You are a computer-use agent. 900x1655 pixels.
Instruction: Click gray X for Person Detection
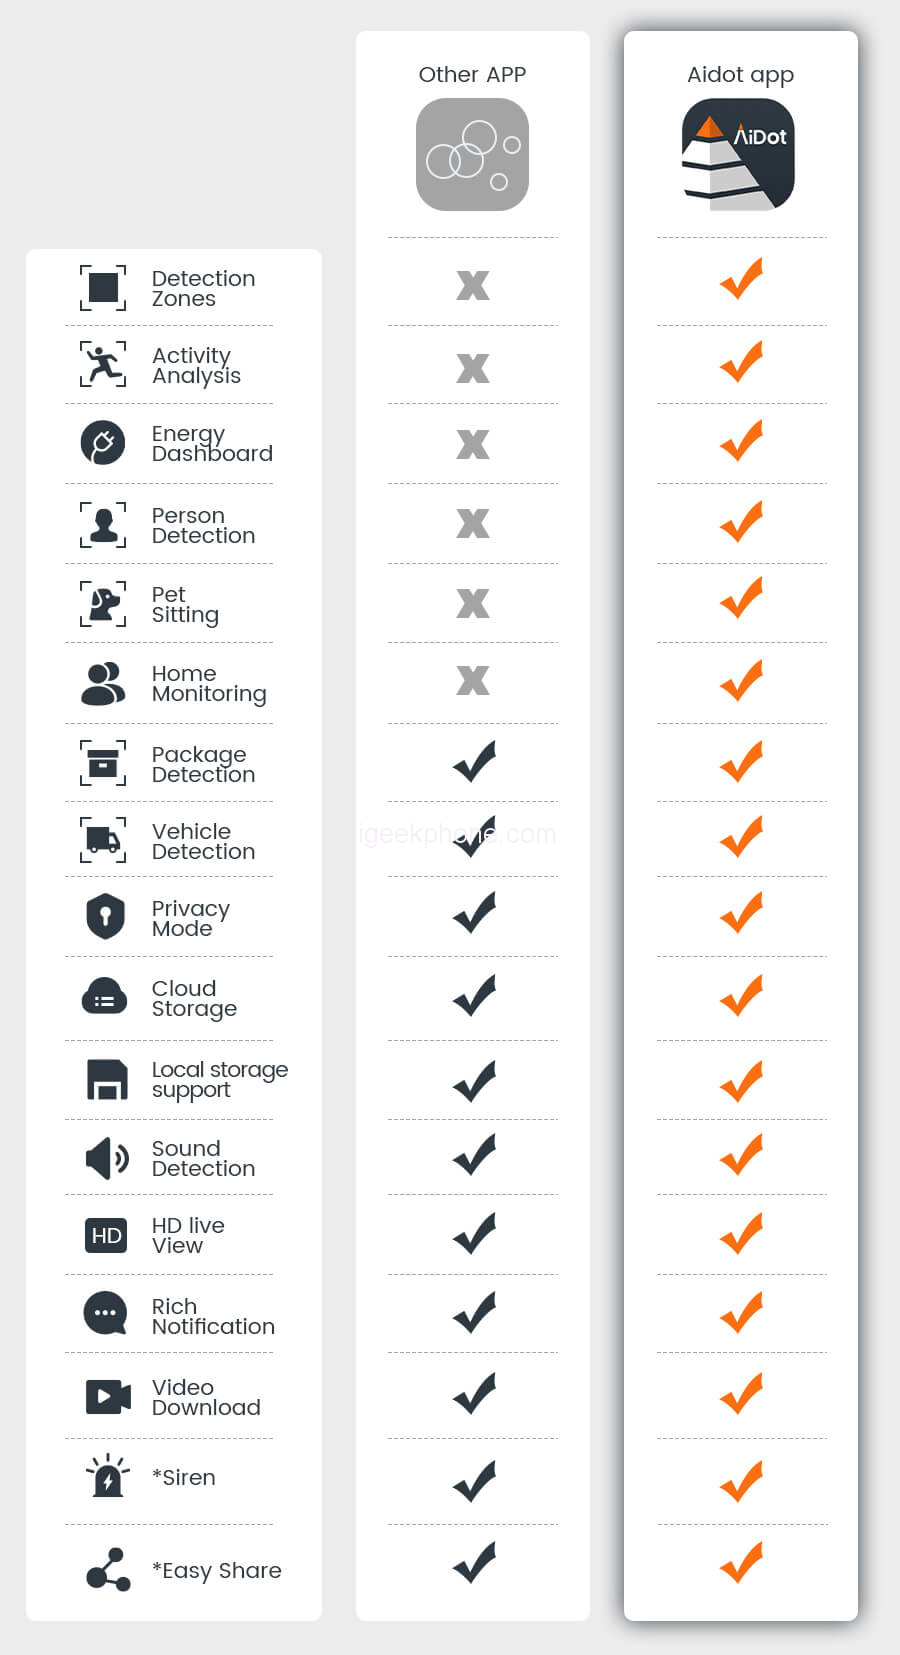[x=473, y=523]
